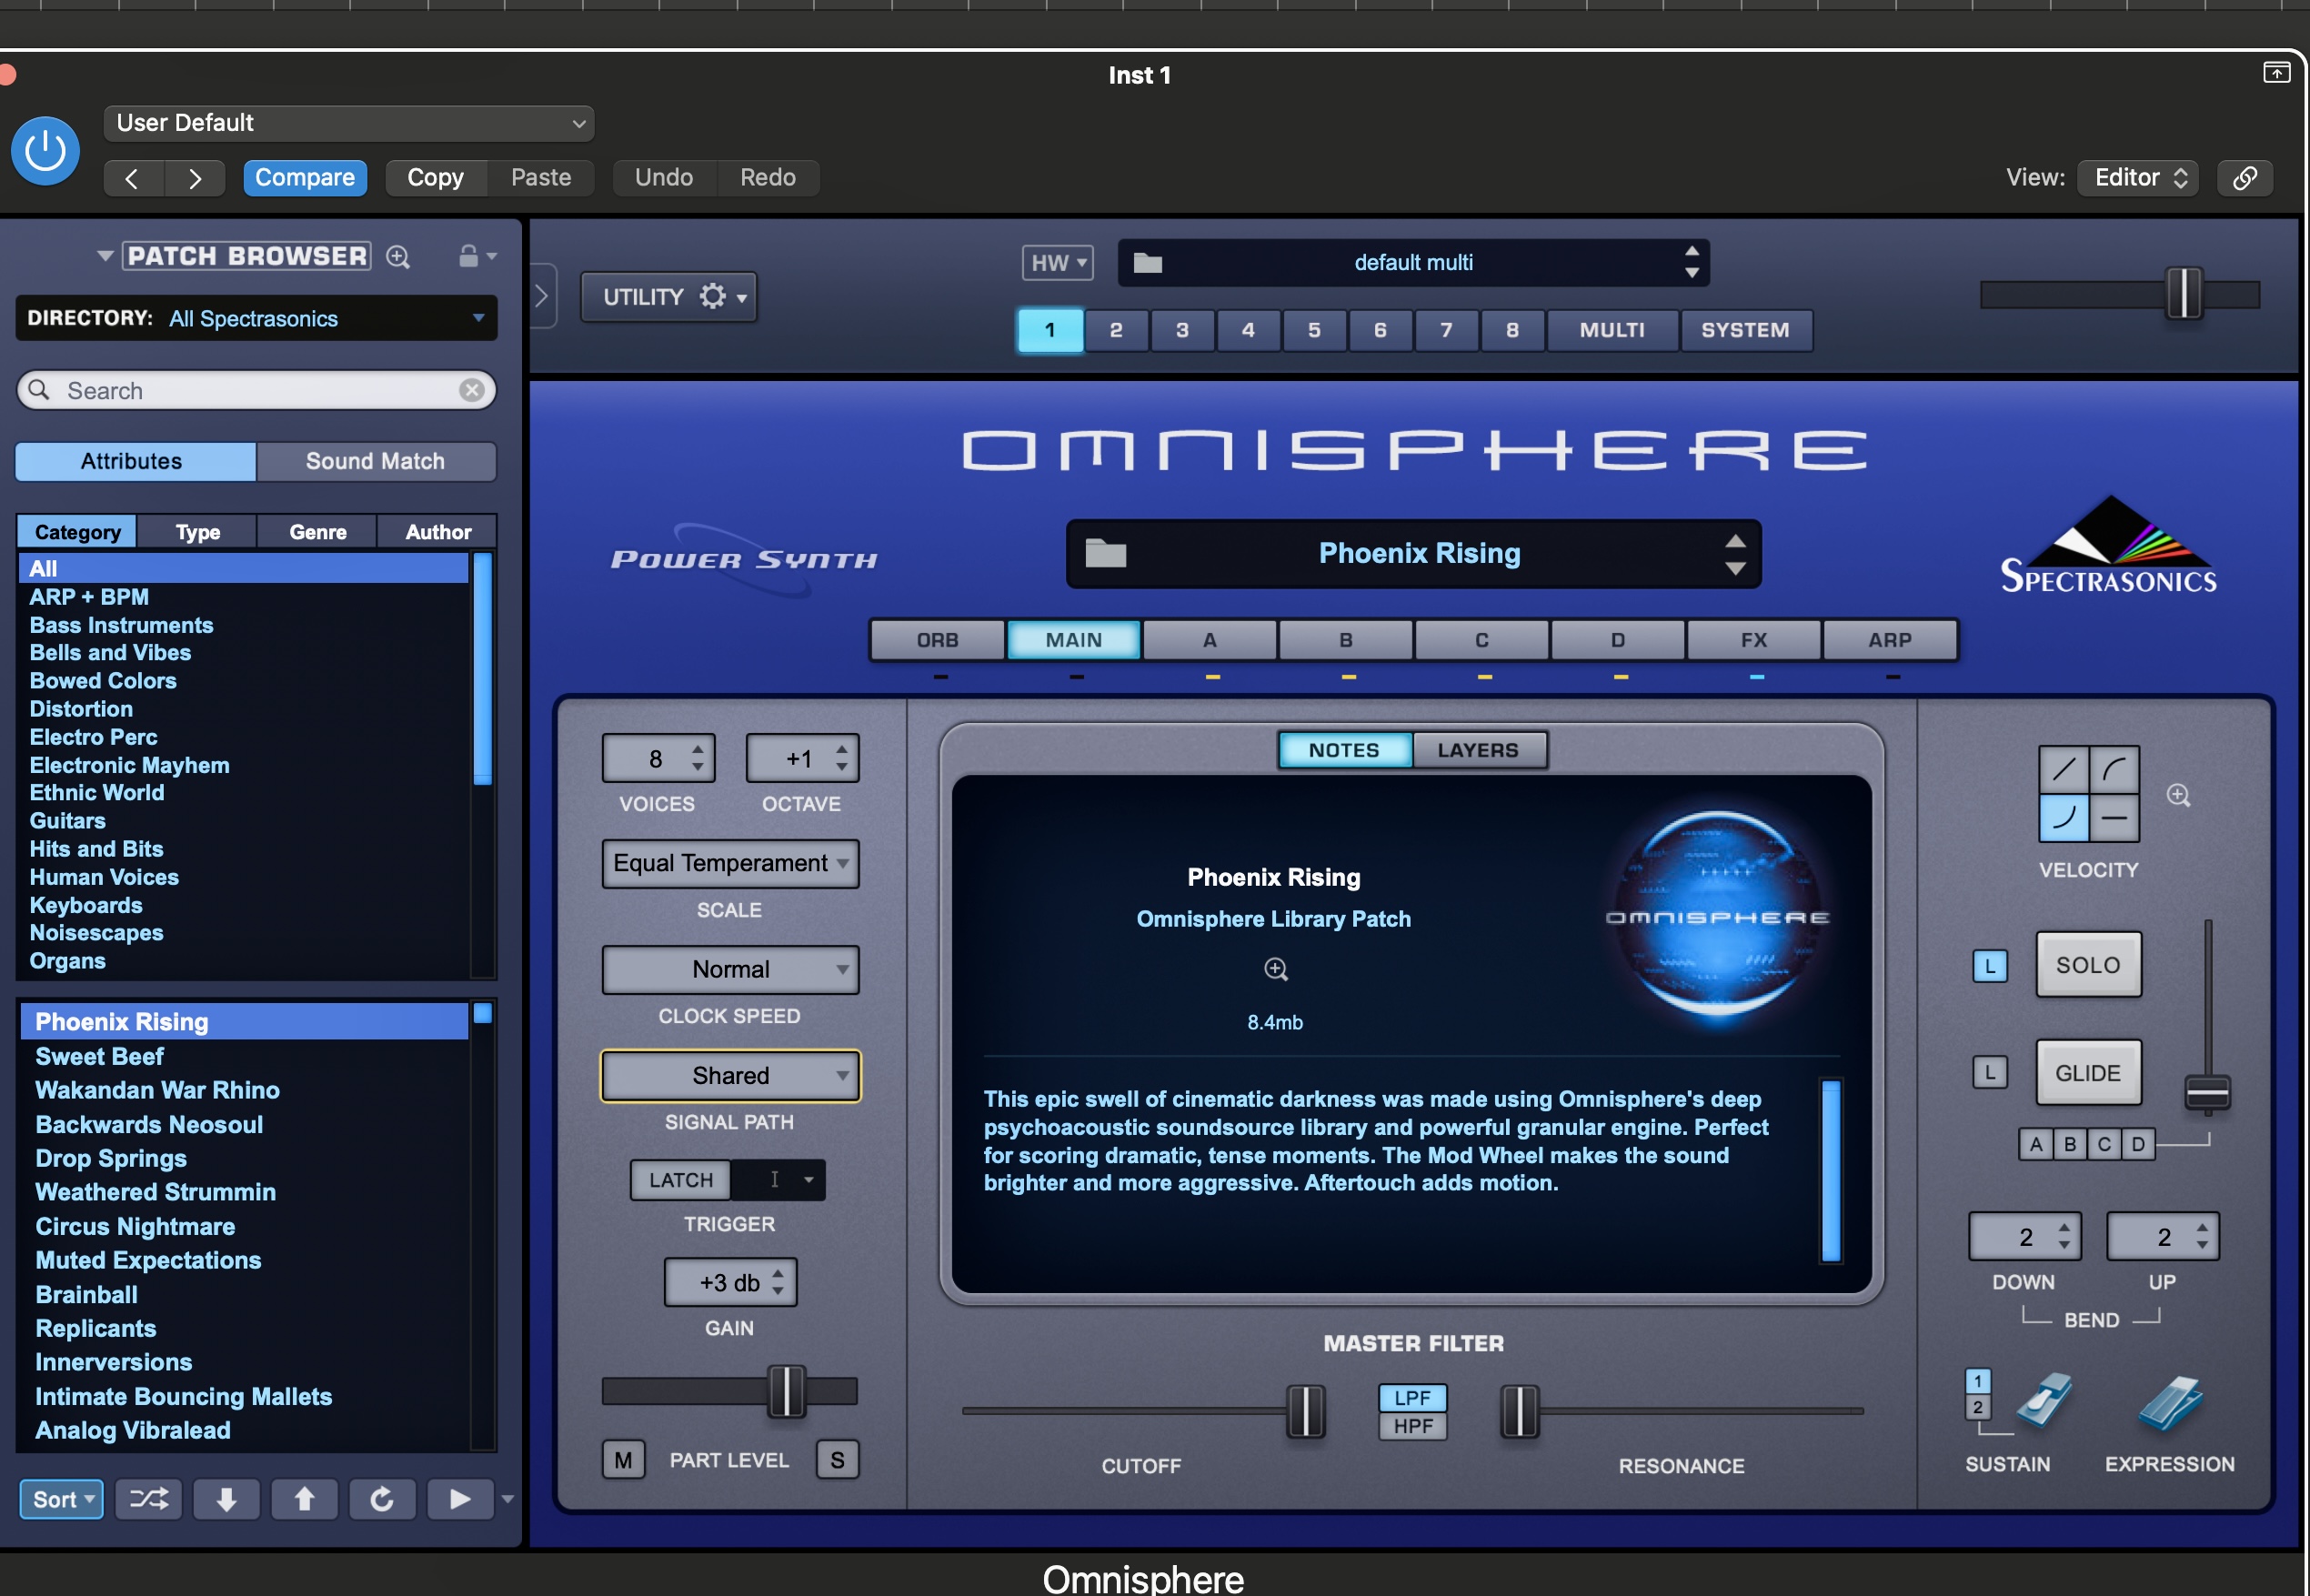Click the patch browser magnifier zoom icon
The width and height of the screenshot is (2310, 1596).
(x=398, y=257)
